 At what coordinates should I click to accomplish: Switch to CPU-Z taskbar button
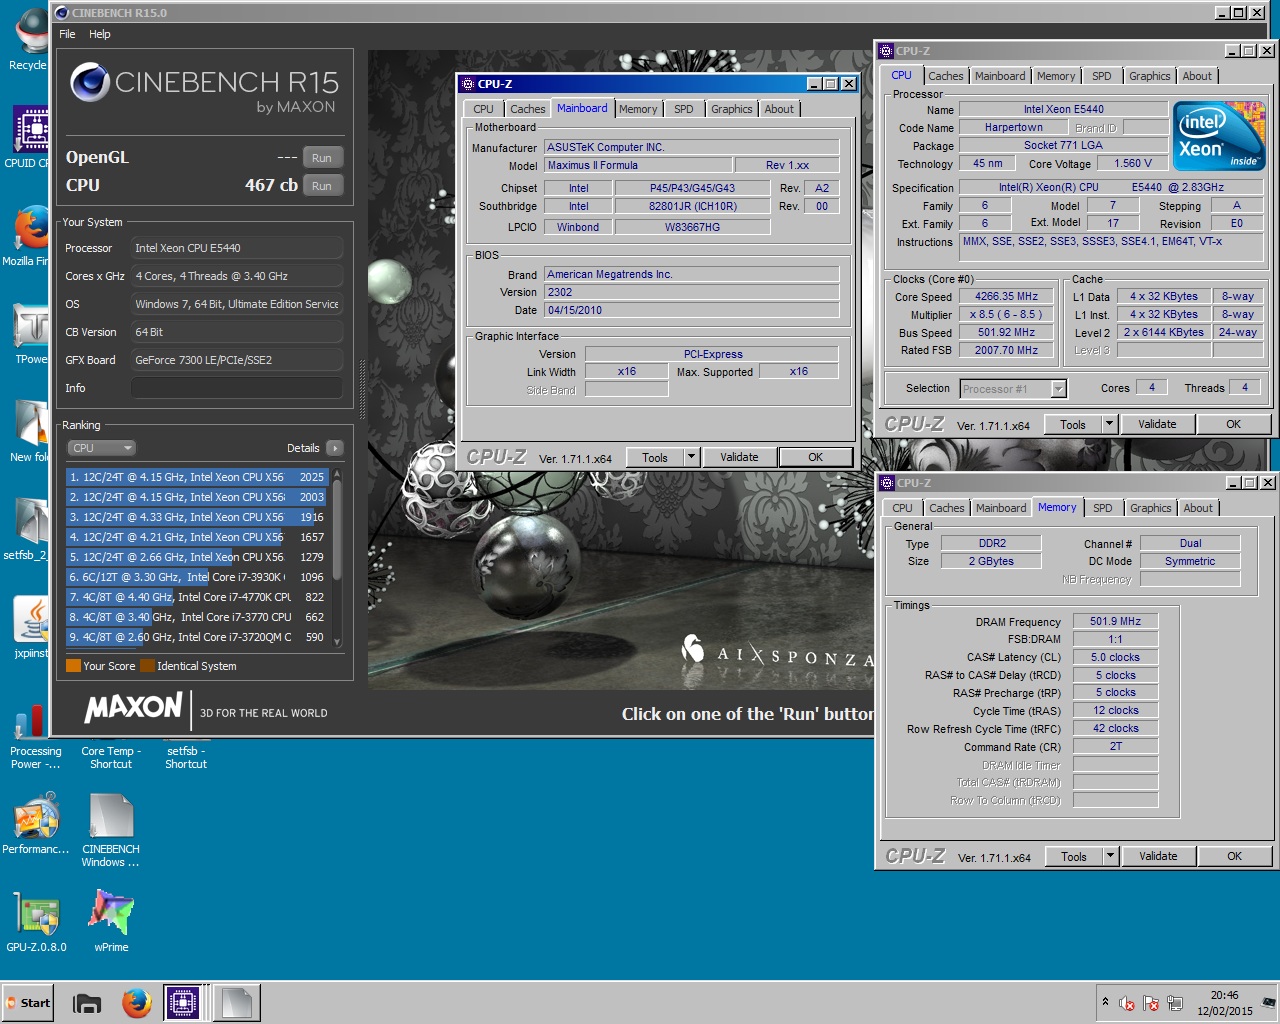pos(184,1003)
